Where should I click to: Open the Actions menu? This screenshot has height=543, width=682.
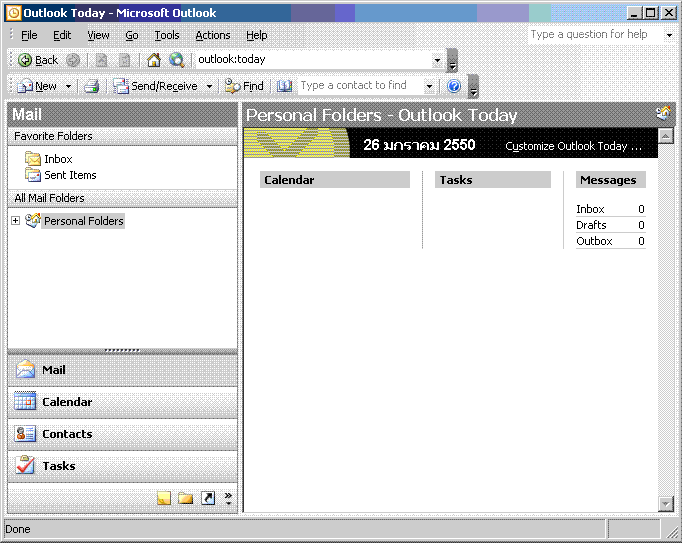point(213,35)
